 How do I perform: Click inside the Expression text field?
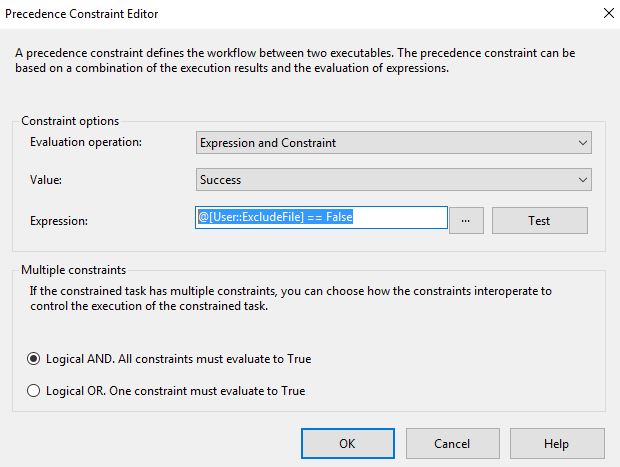[x=321, y=217]
